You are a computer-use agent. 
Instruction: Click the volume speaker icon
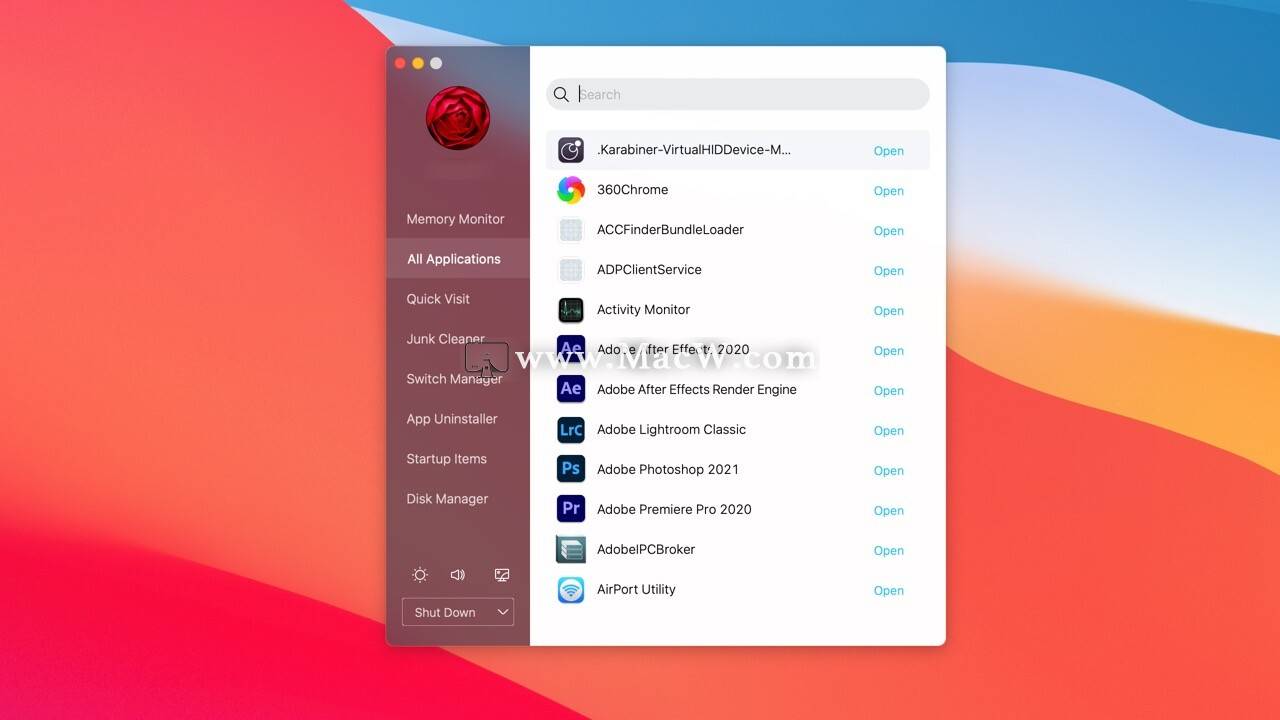click(458, 575)
